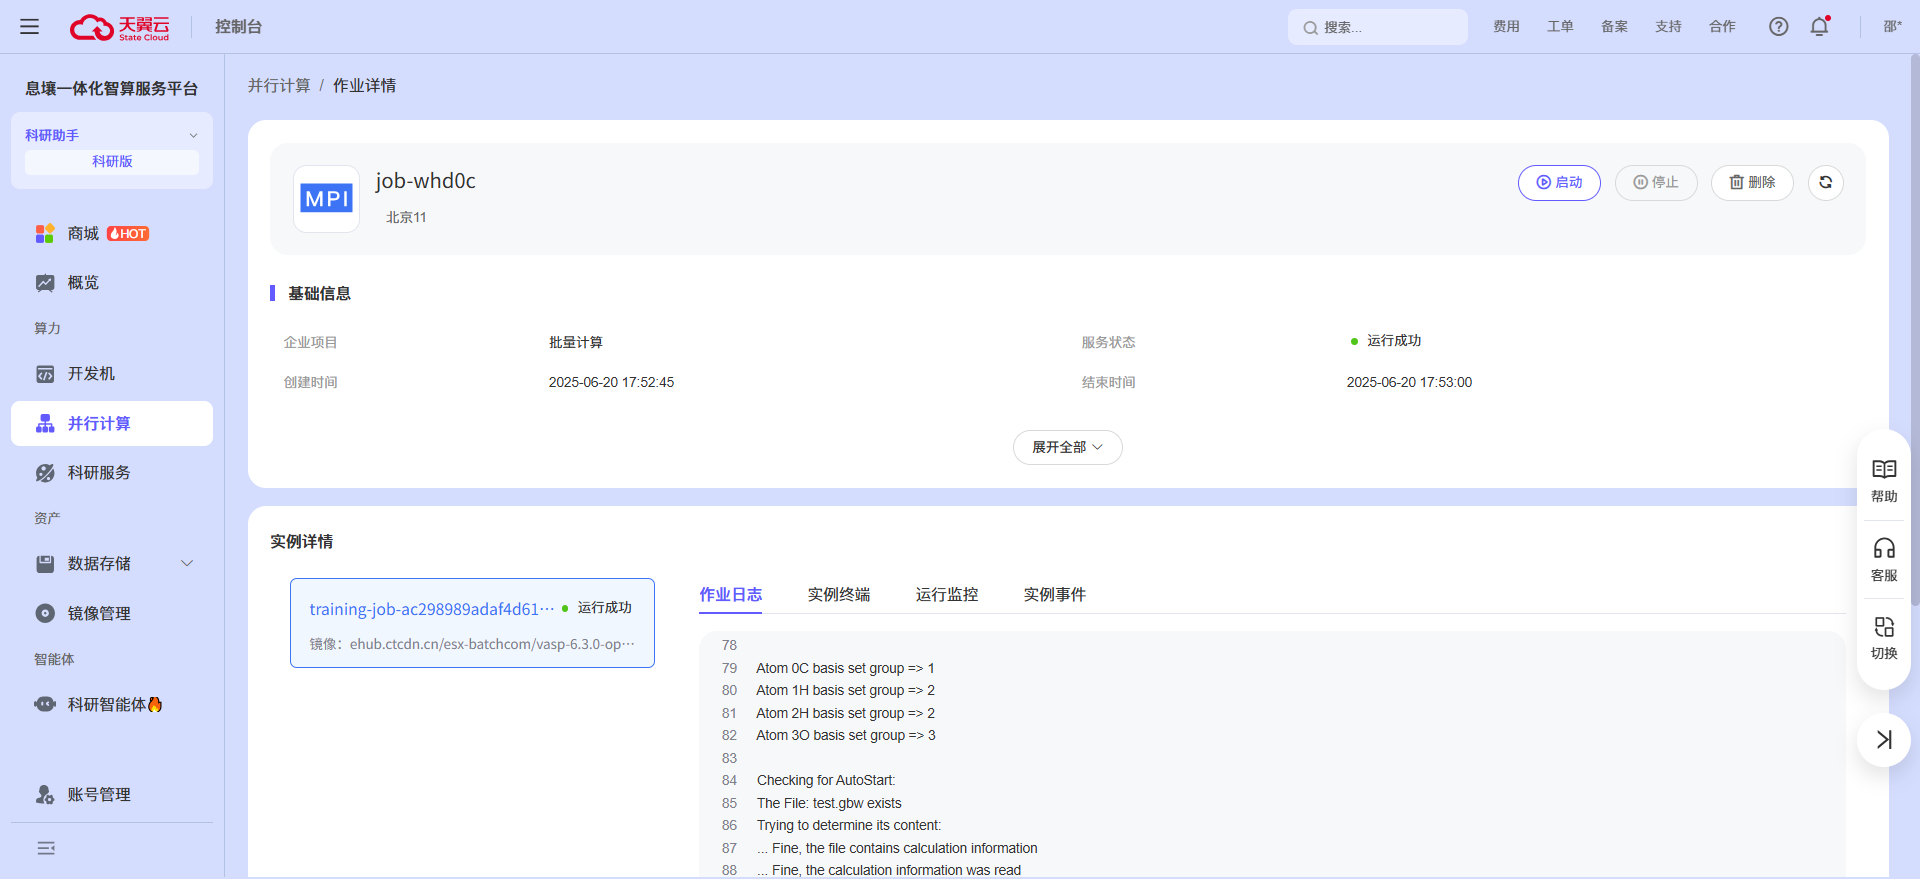Click the 运行成功 service status text
Viewport: 1920px width, 879px height.
(x=1394, y=341)
